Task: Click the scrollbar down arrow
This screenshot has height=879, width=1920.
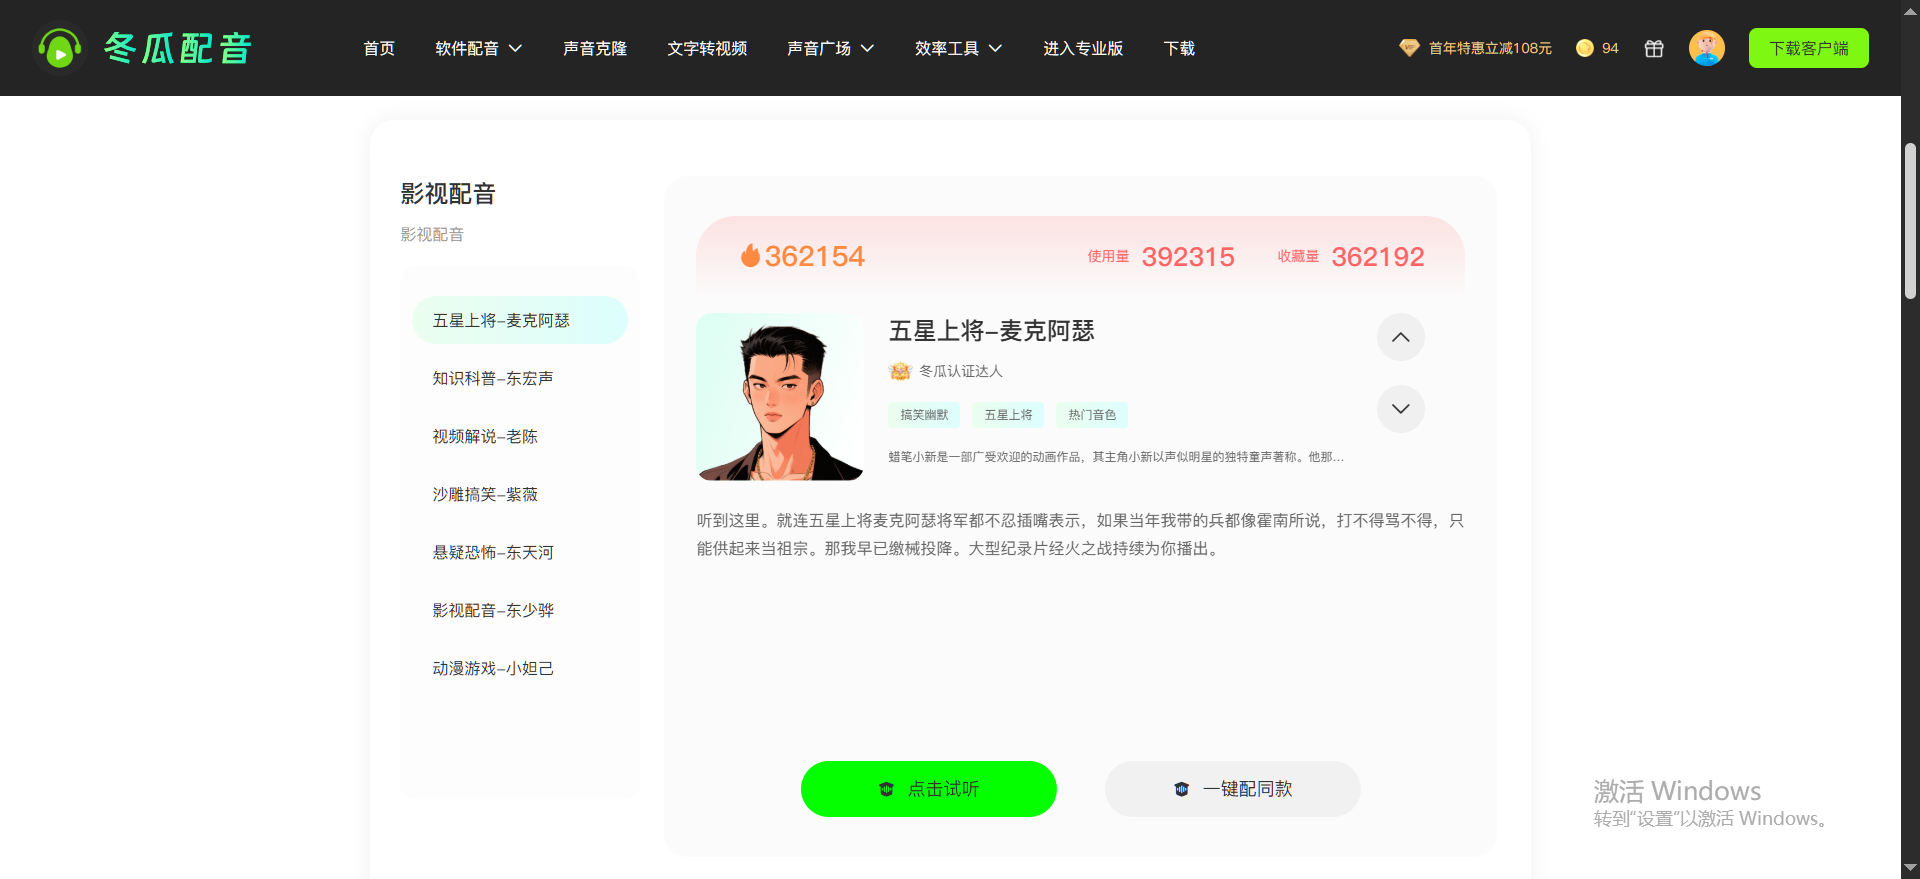Action: (x=1910, y=868)
